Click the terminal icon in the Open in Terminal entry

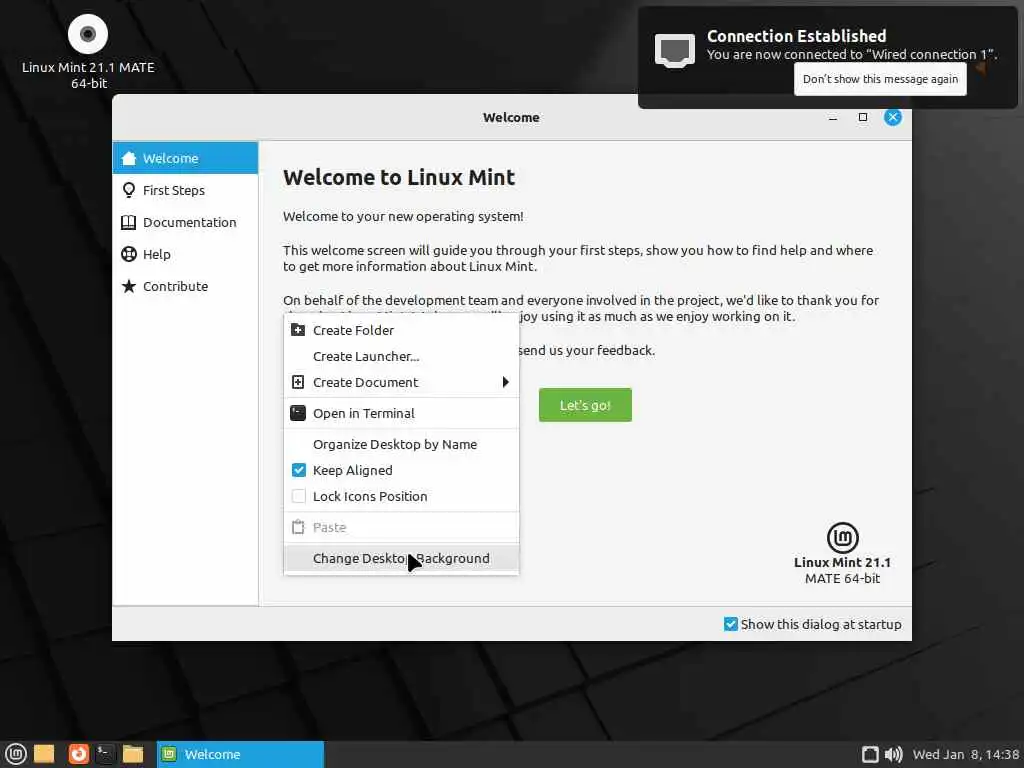(298, 413)
